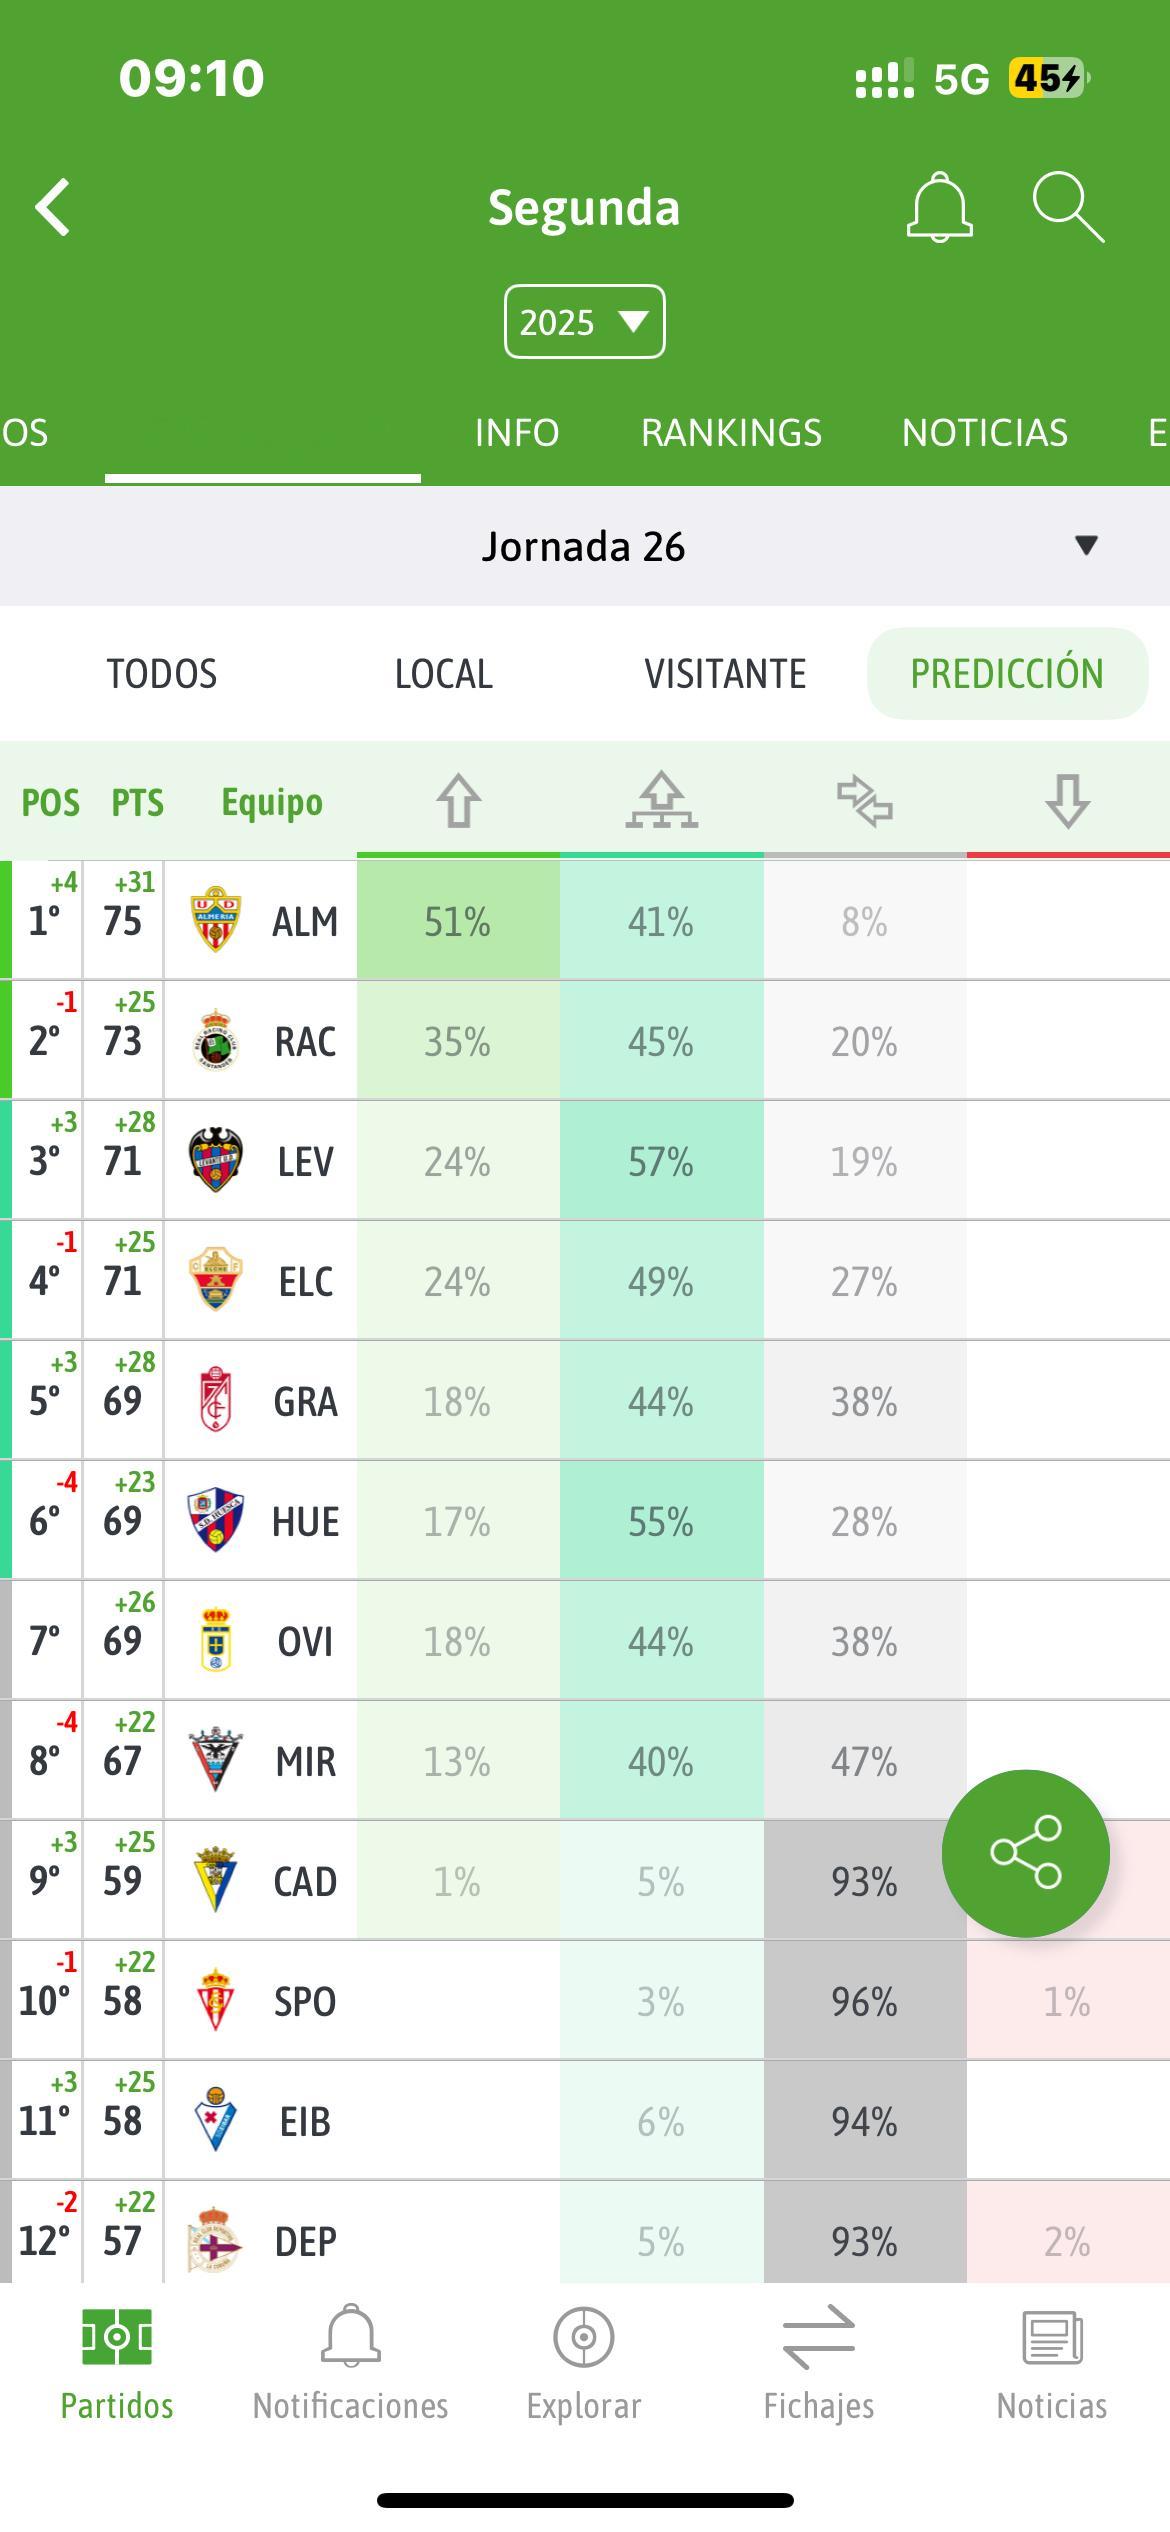Screen dimensions: 1170x2532
Task: Switch to the NOTICIAS top tab
Action: click(x=985, y=433)
